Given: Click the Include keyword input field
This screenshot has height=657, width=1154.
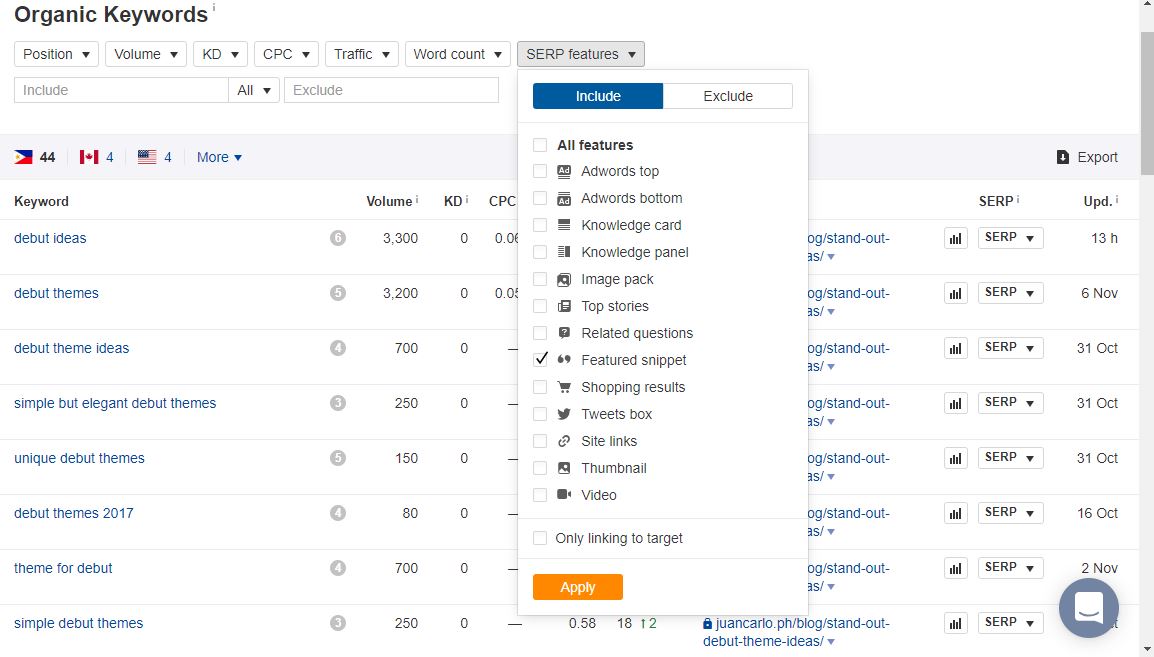Looking at the screenshot, I should pos(121,90).
